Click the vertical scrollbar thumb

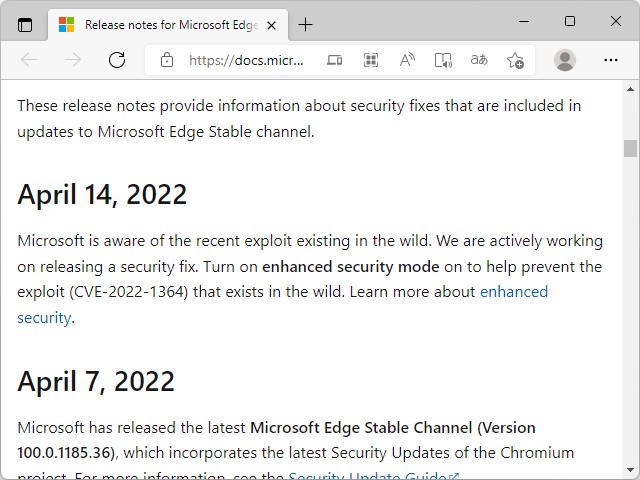[x=630, y=148]
